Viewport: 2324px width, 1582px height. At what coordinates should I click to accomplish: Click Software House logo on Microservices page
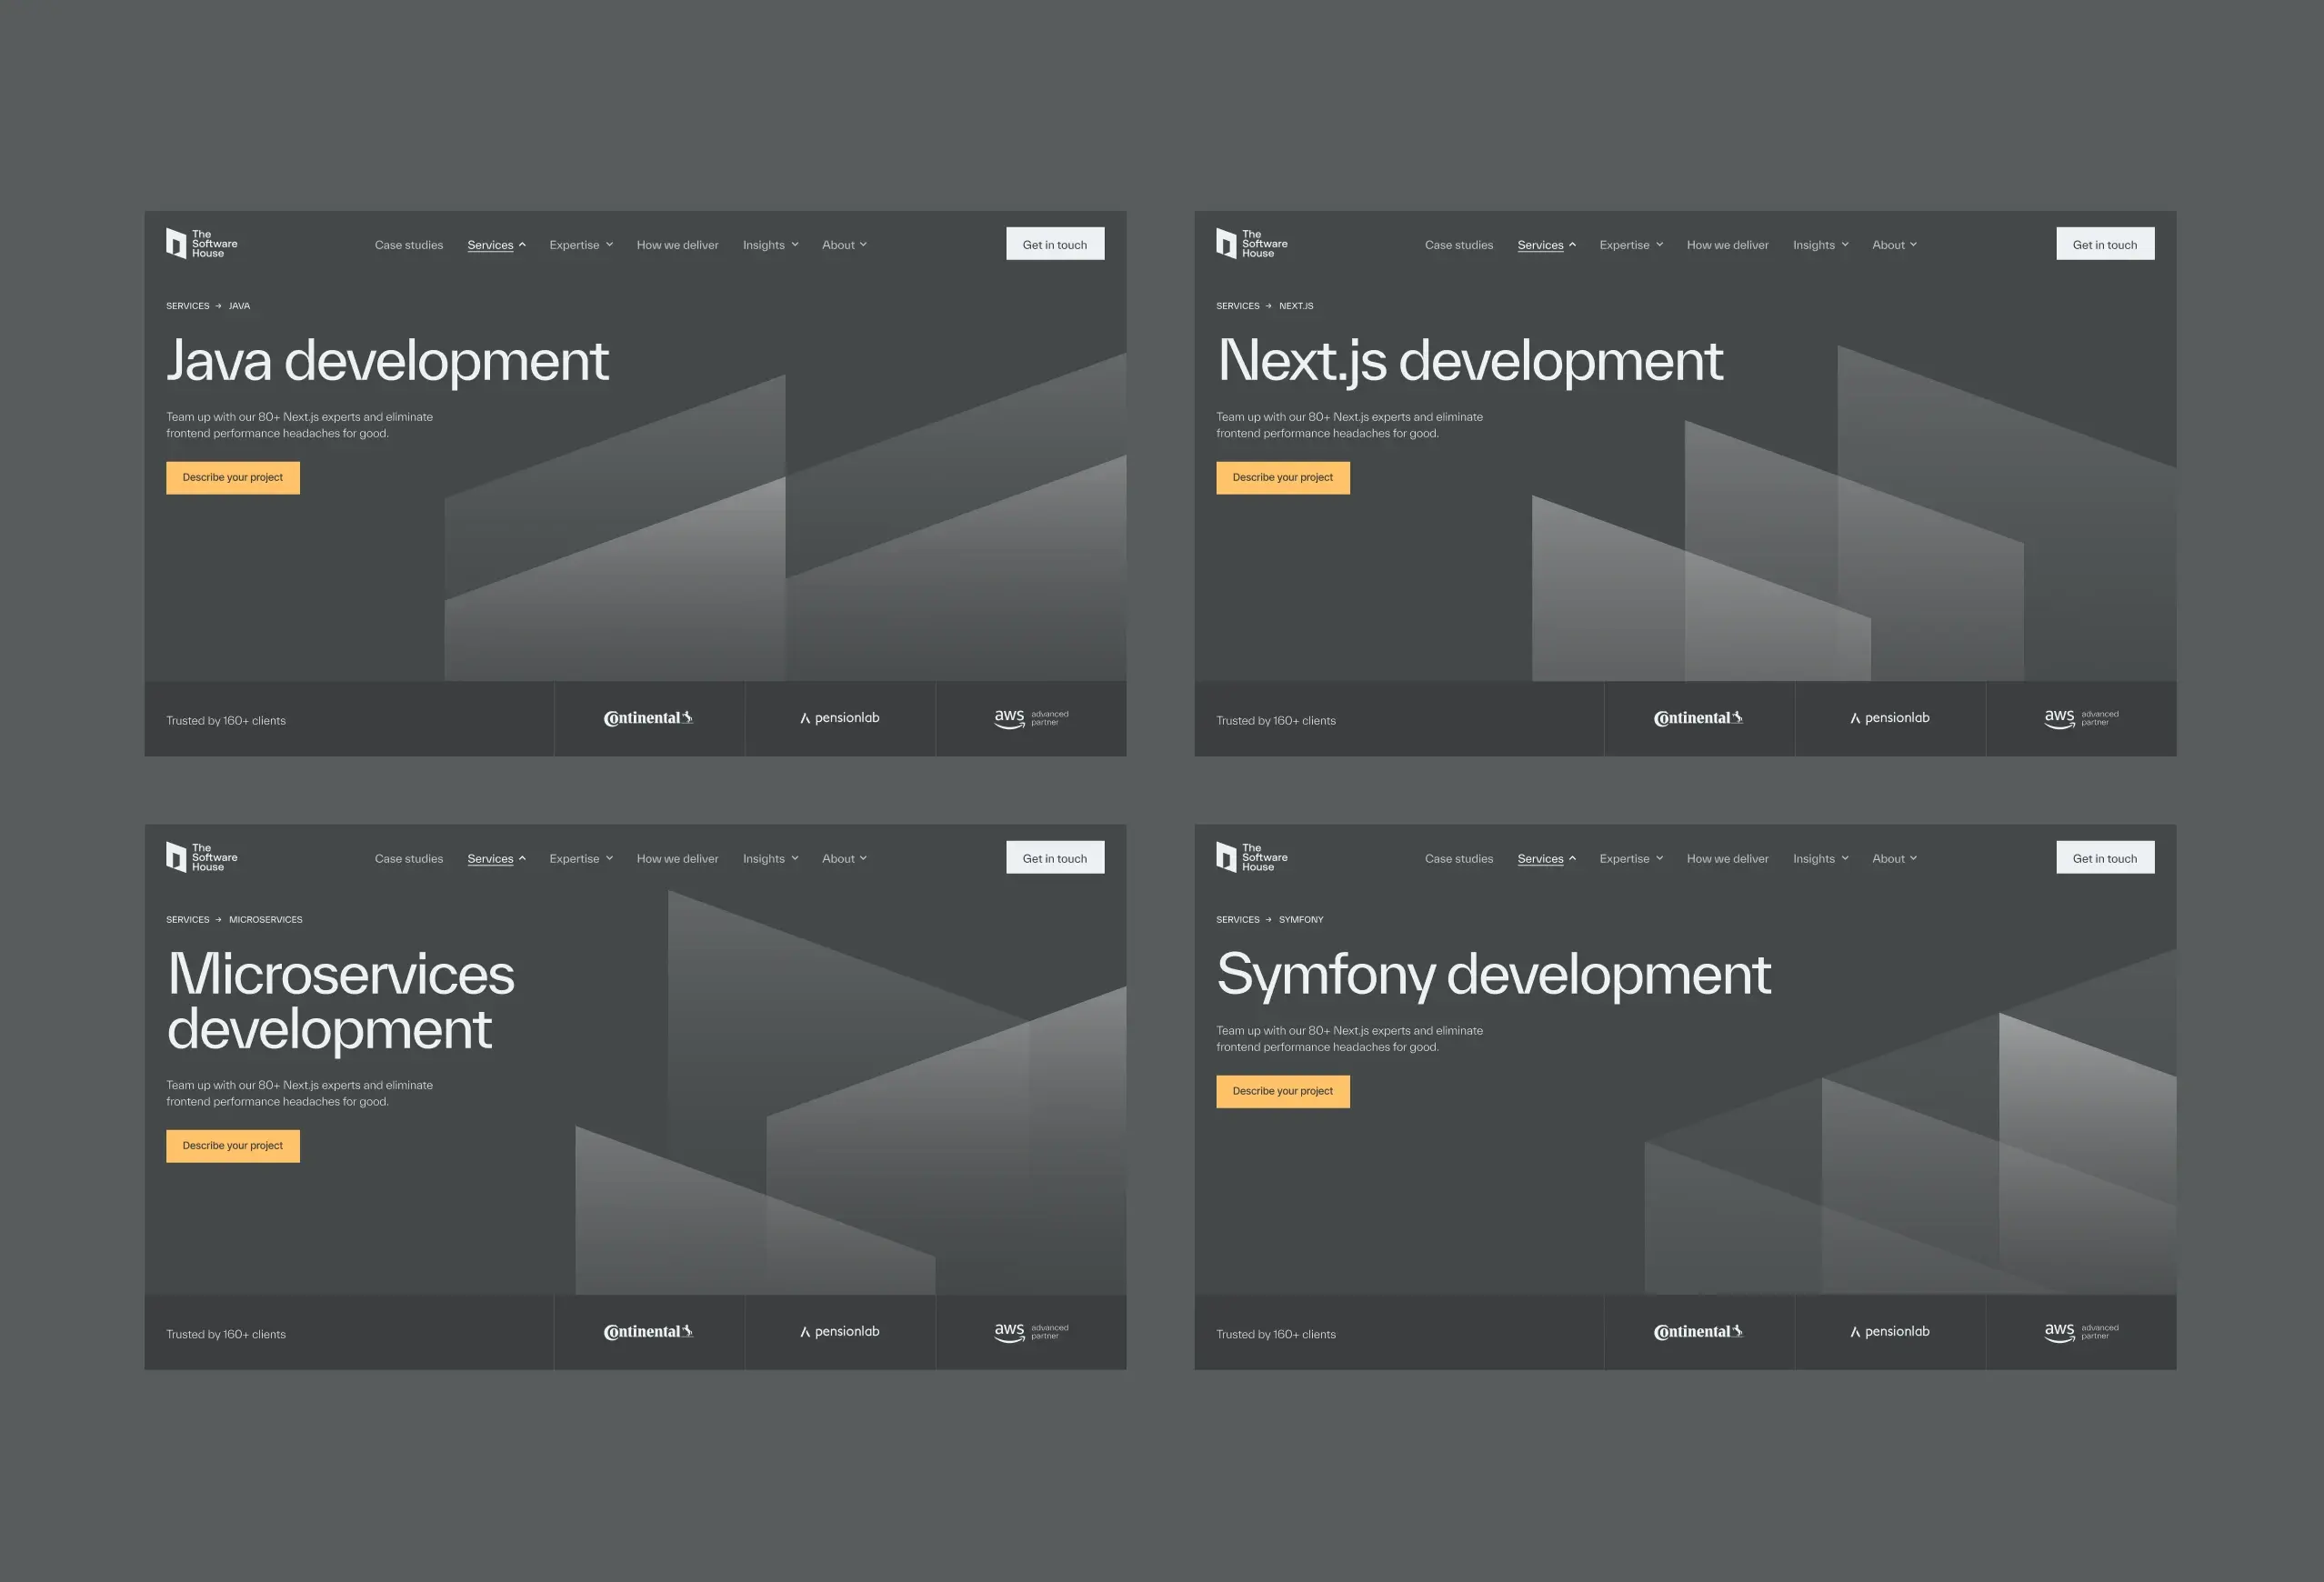click(x=201, y=857)
